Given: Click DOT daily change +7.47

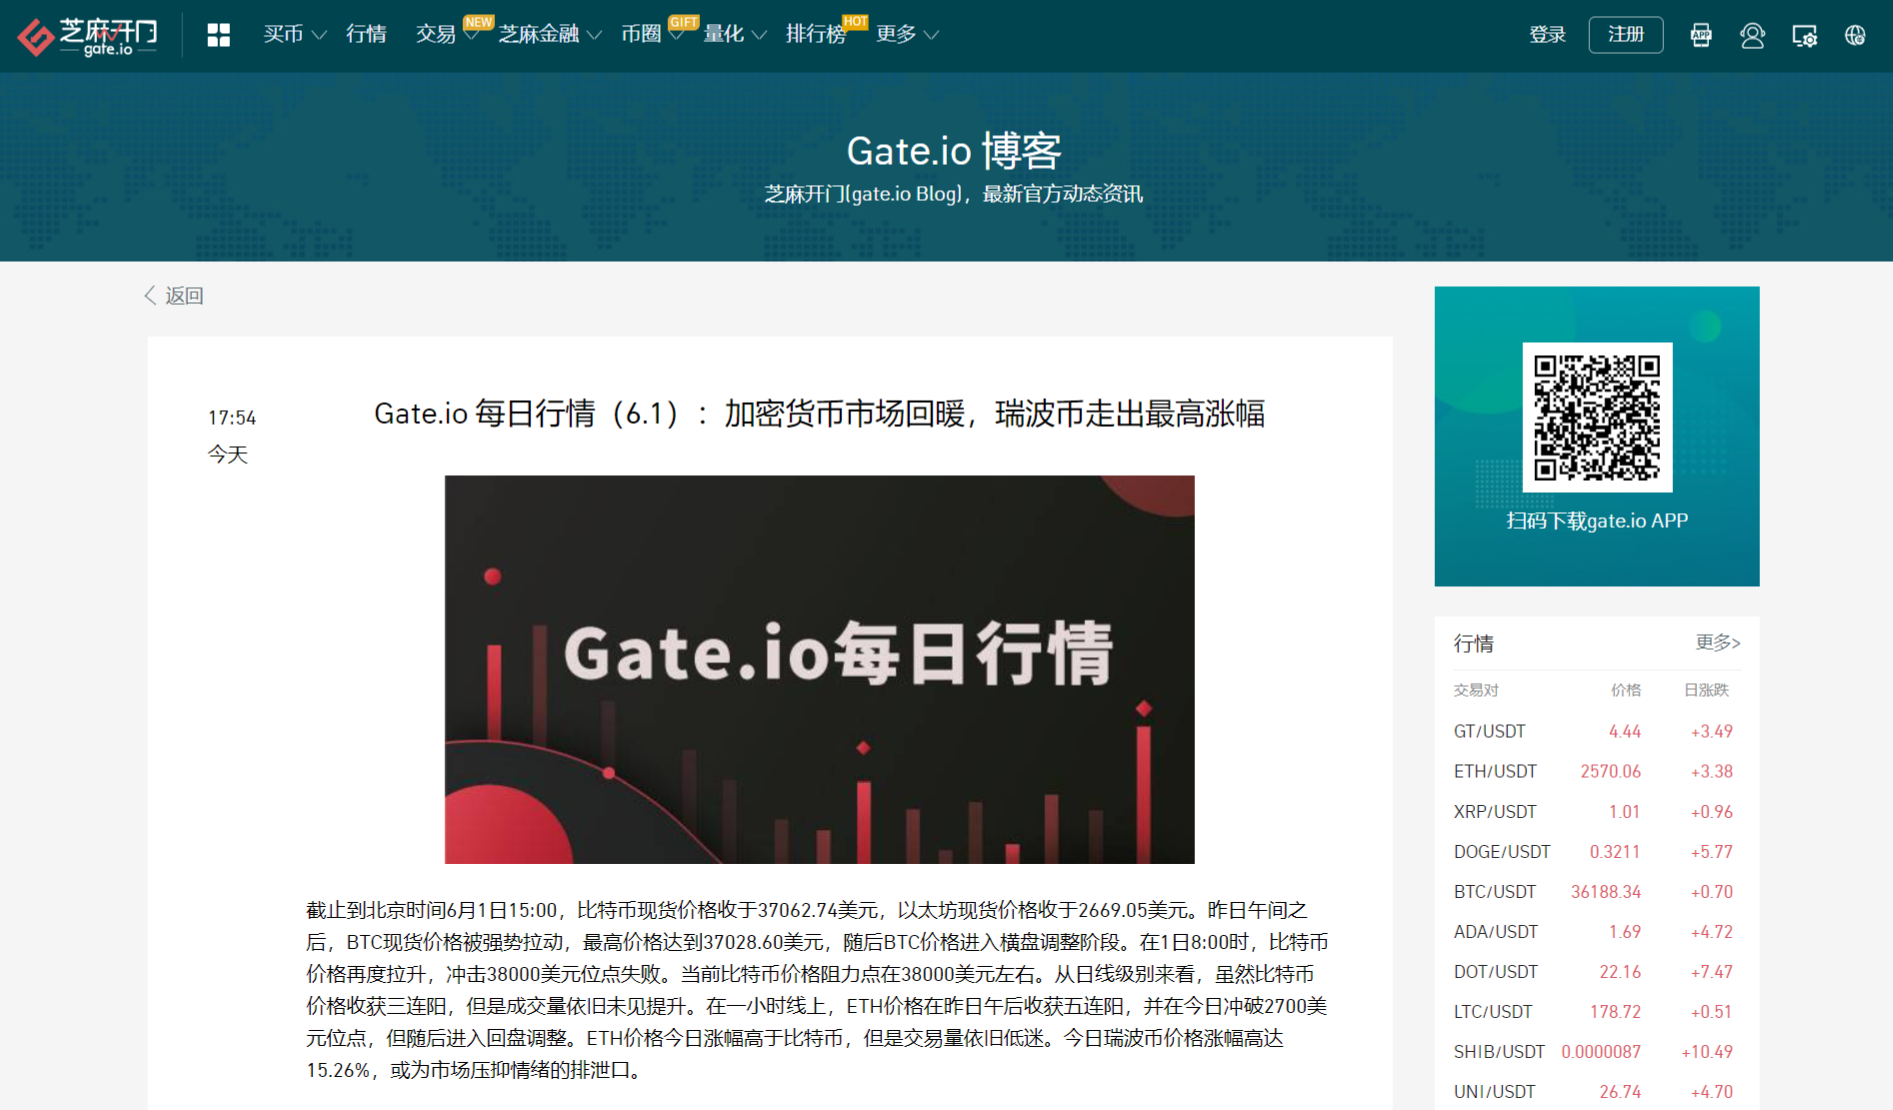Looking at the screenshot, I should coord(1711,971).
